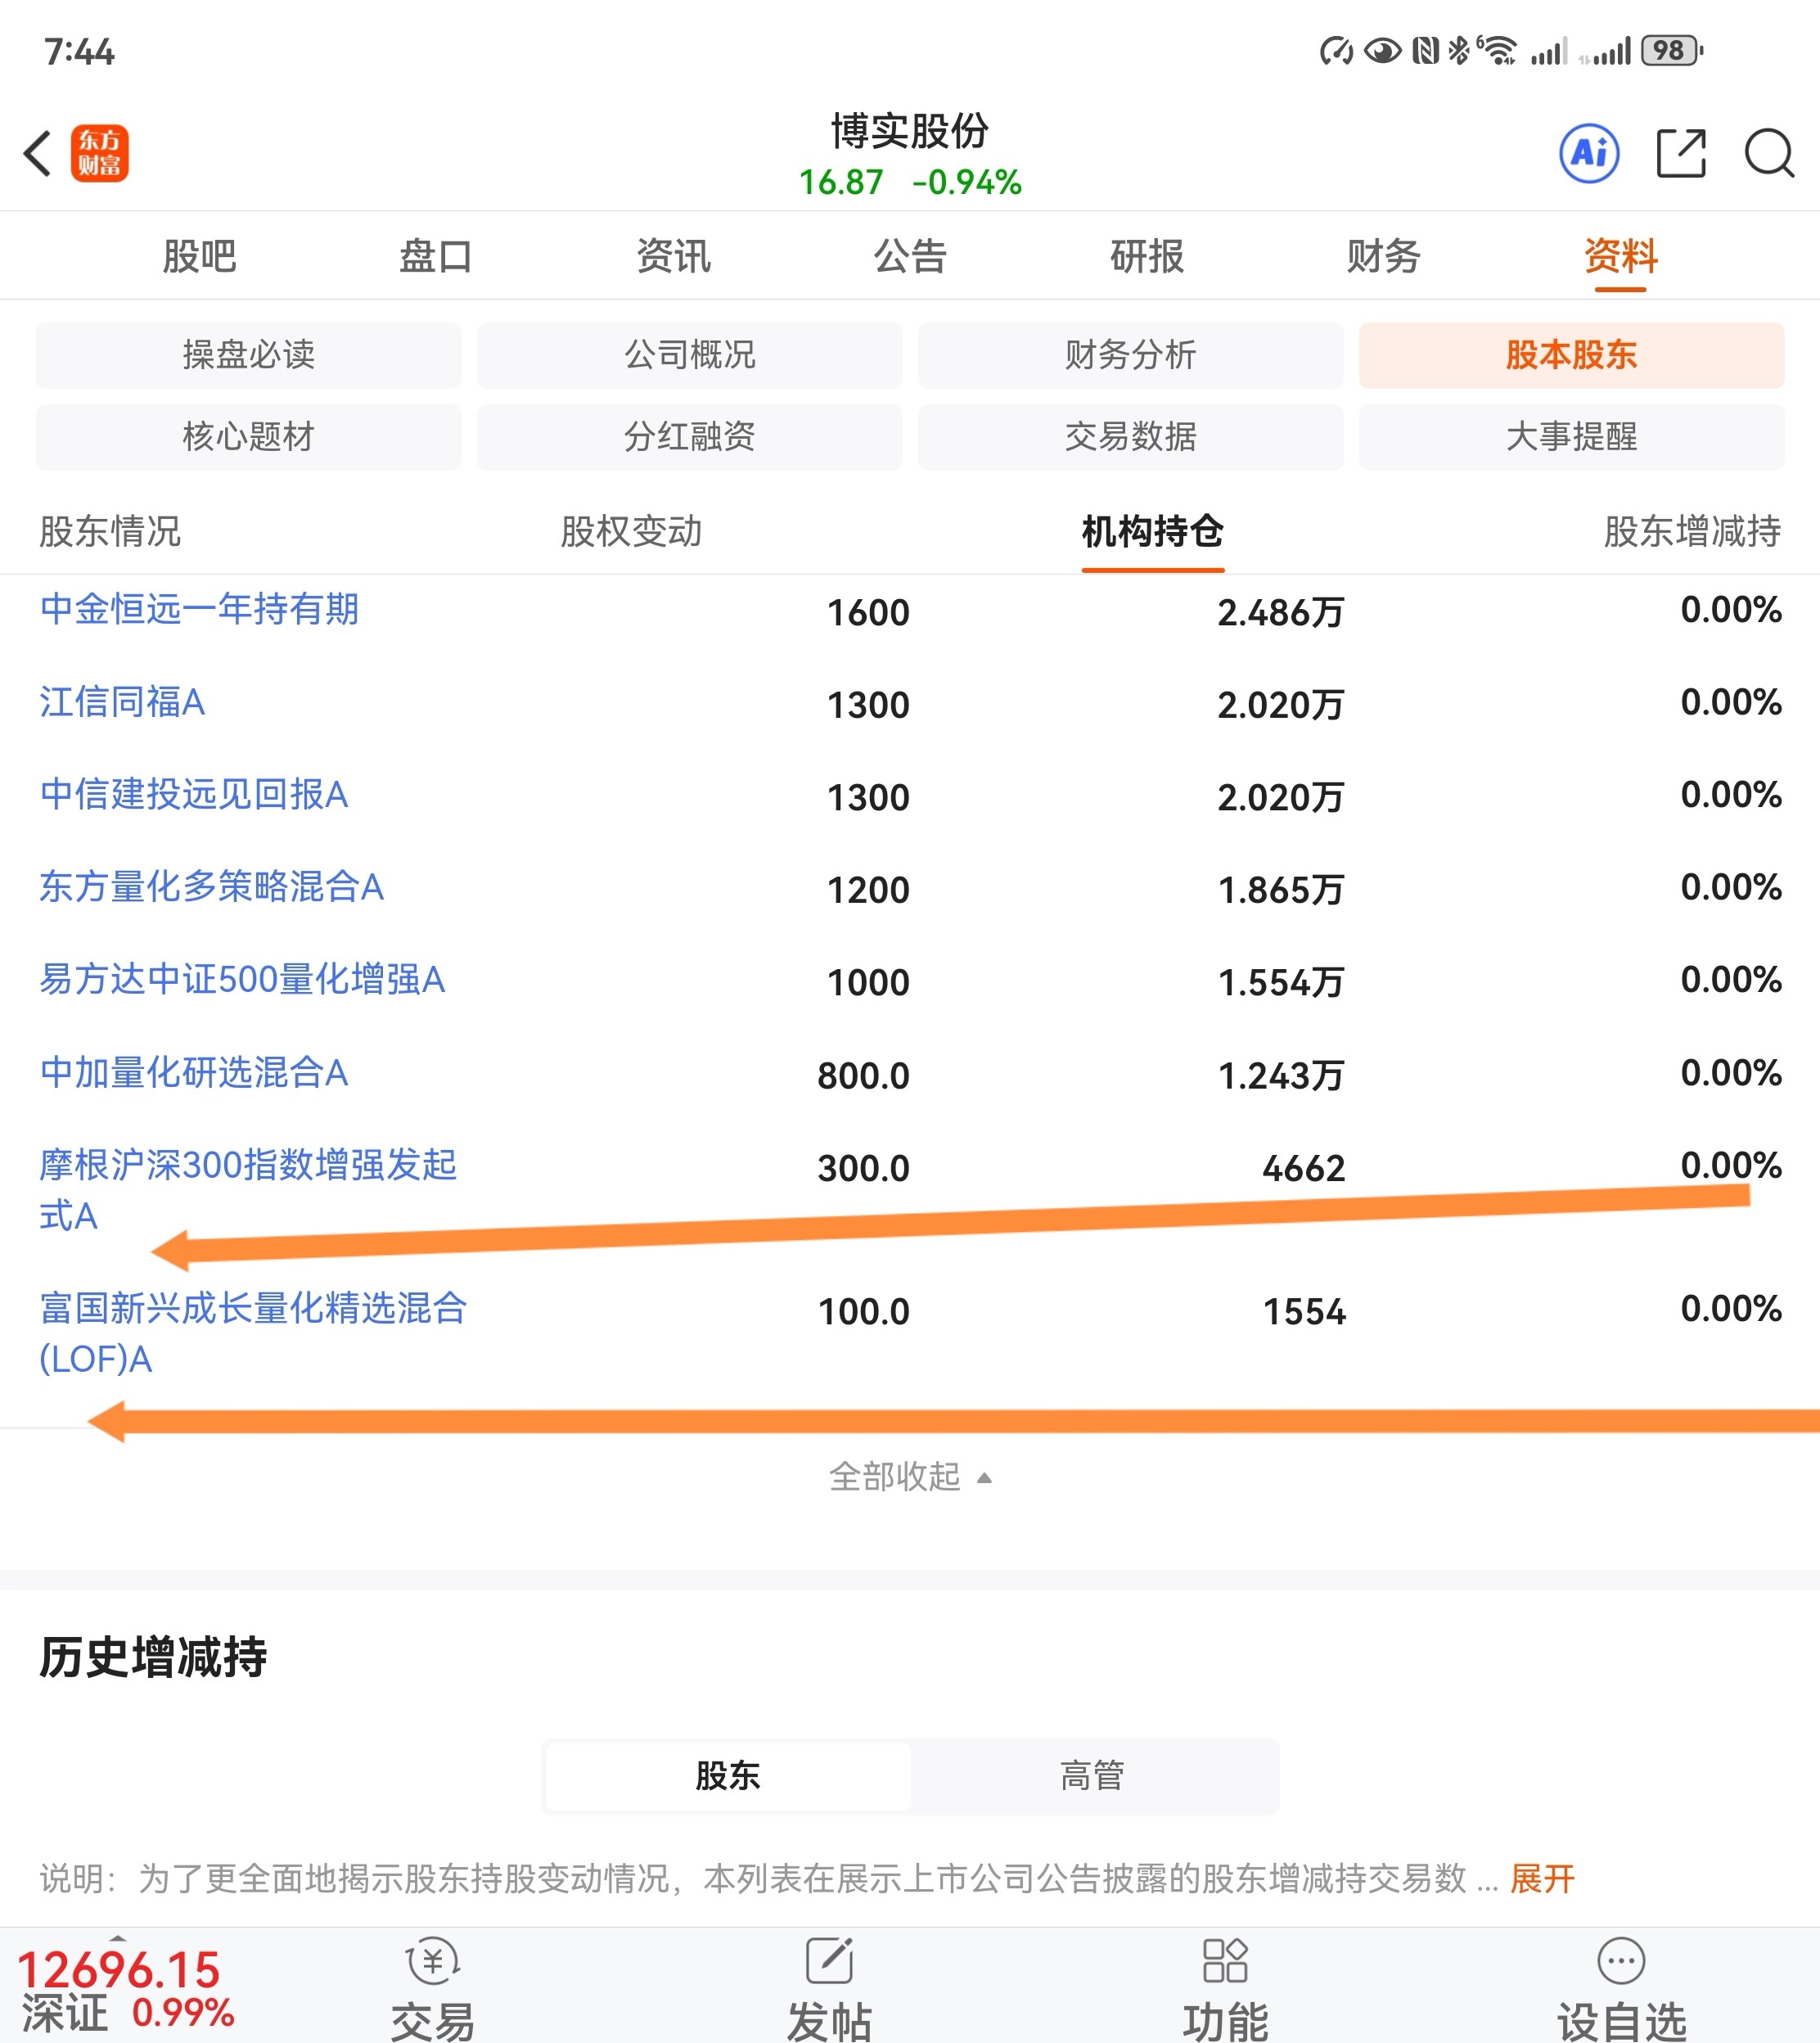Open fund 富国新兴成长量化精选混合(LOF)A
The height and width of the screenshot is (2043, 1820).
pos(253,1333)
